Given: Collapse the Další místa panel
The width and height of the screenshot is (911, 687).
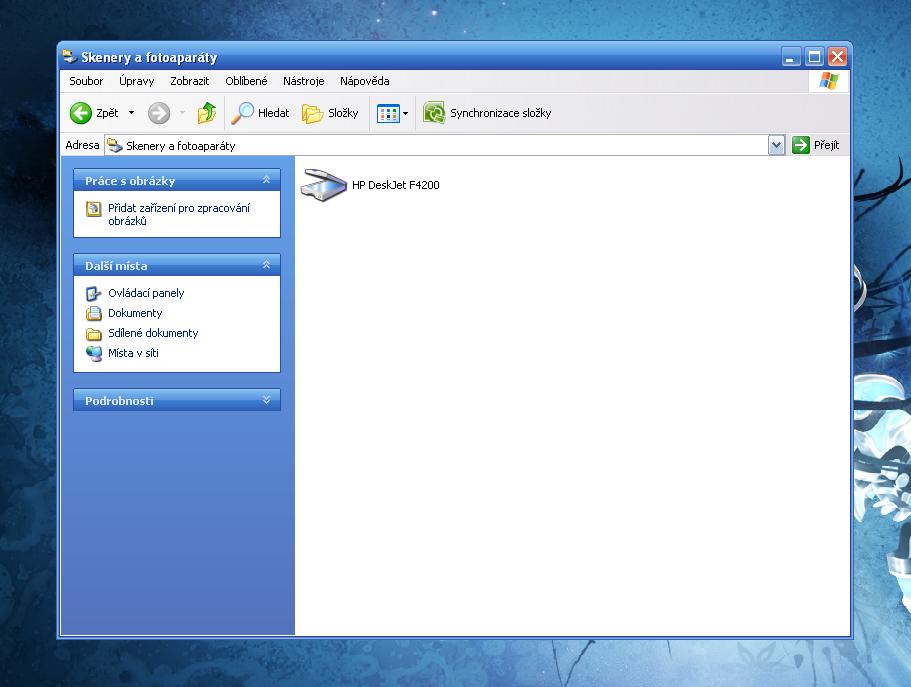Looking at the screenshot, I should click(x=266, y=265).
